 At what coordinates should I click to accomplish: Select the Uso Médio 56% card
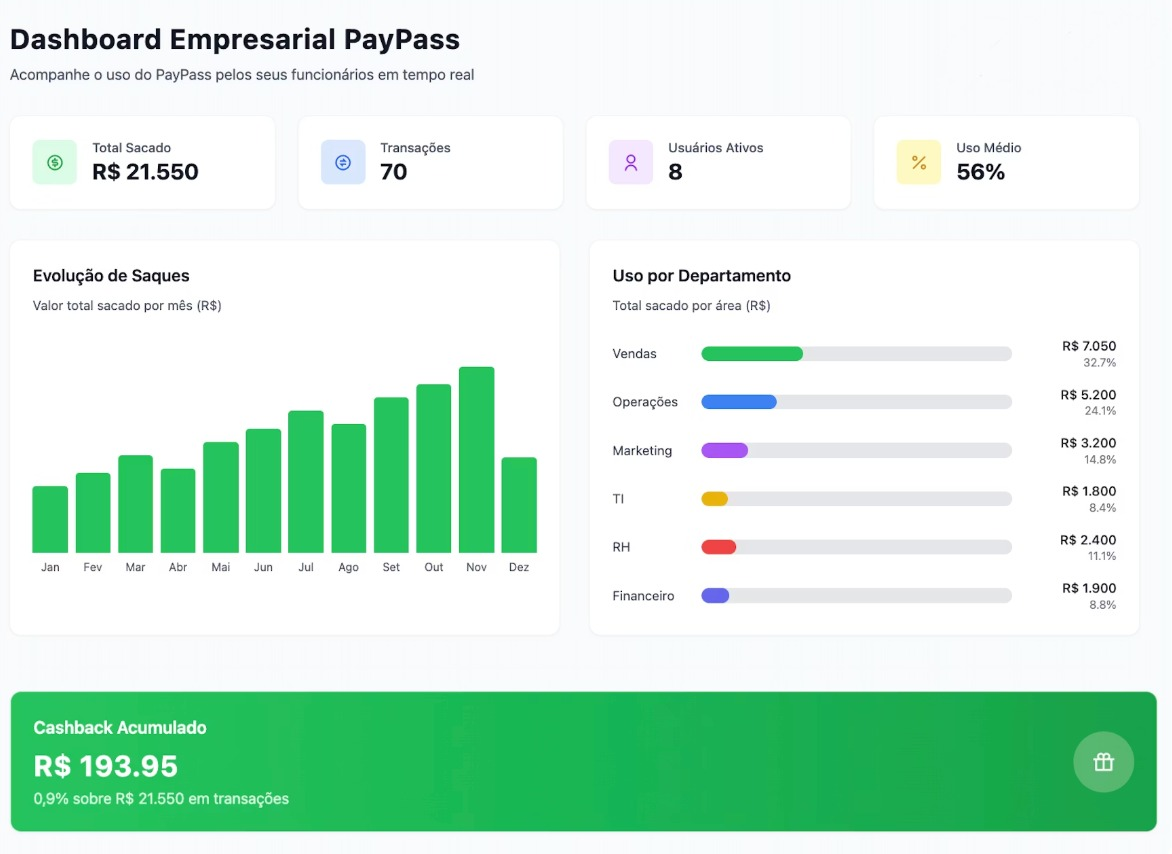[1006, 161]
